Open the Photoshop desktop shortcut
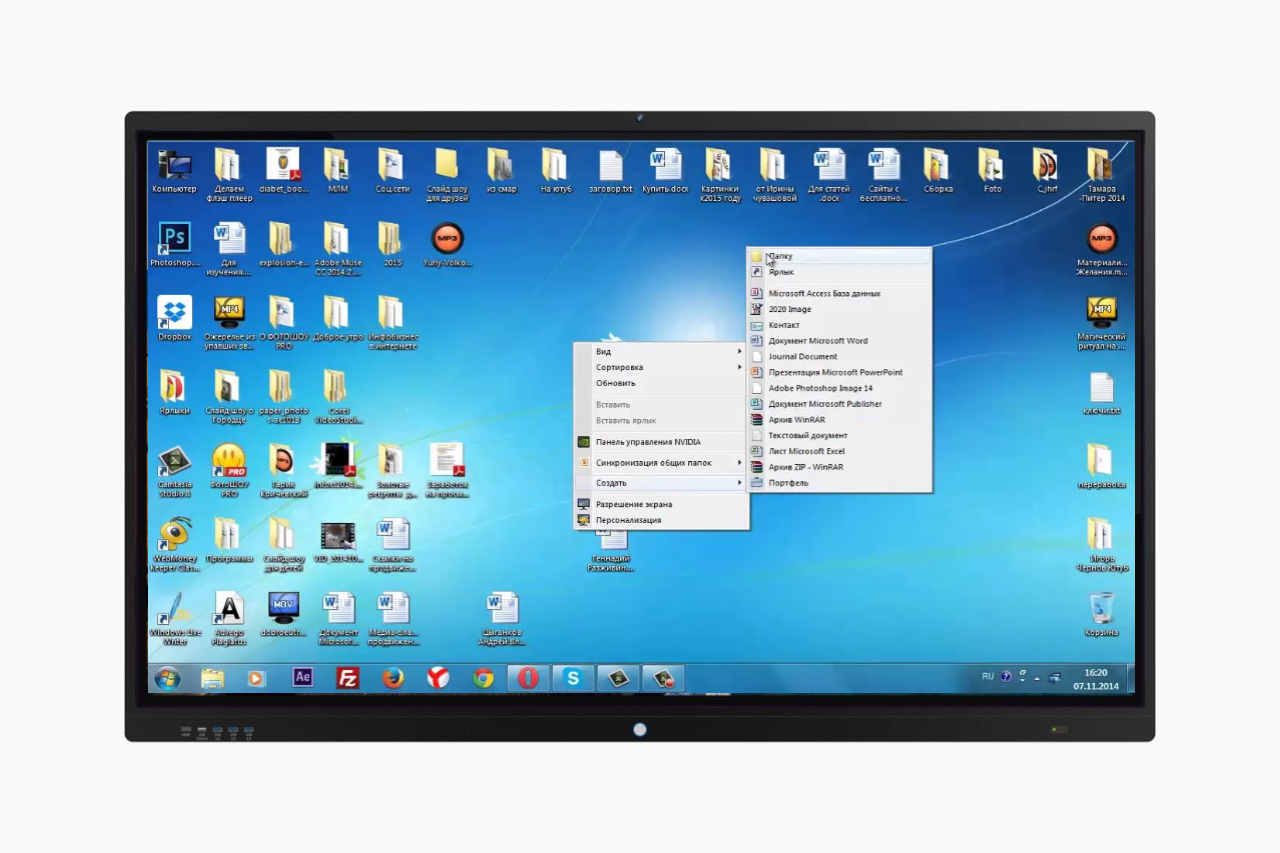This screenshot has width=1280, height=853. [x=174, y=245]
